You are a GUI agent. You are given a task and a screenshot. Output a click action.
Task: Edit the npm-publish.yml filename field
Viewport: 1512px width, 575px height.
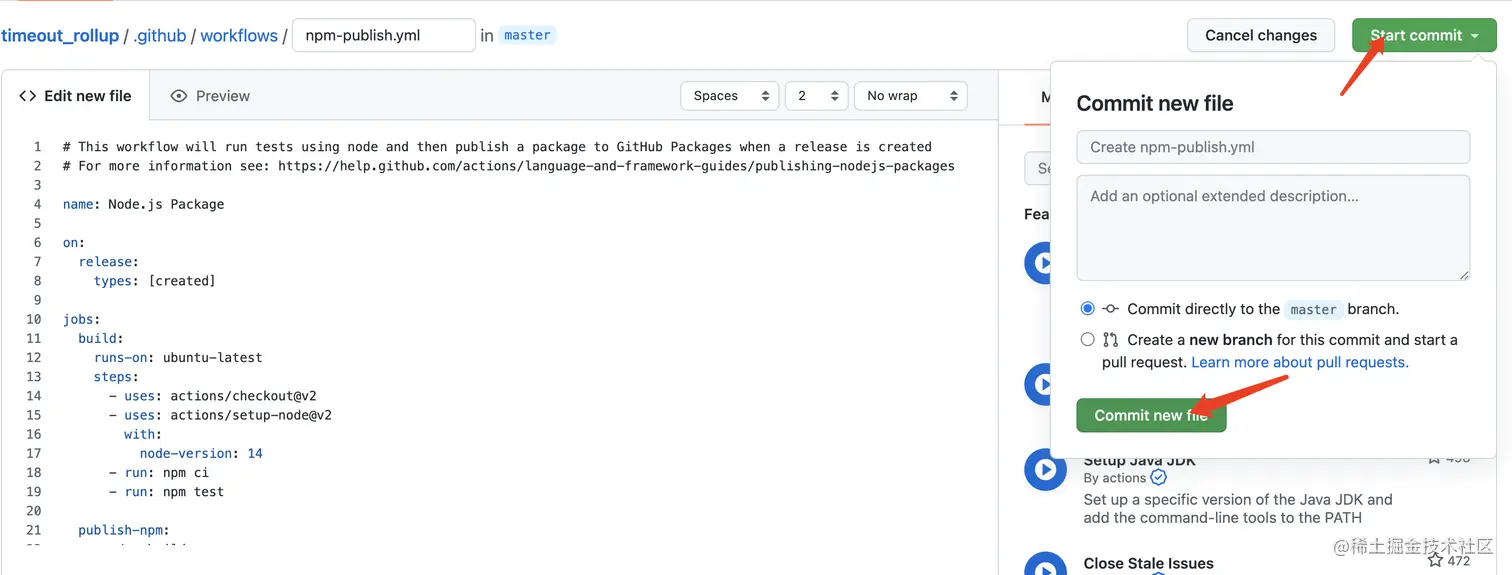(383, 35)
